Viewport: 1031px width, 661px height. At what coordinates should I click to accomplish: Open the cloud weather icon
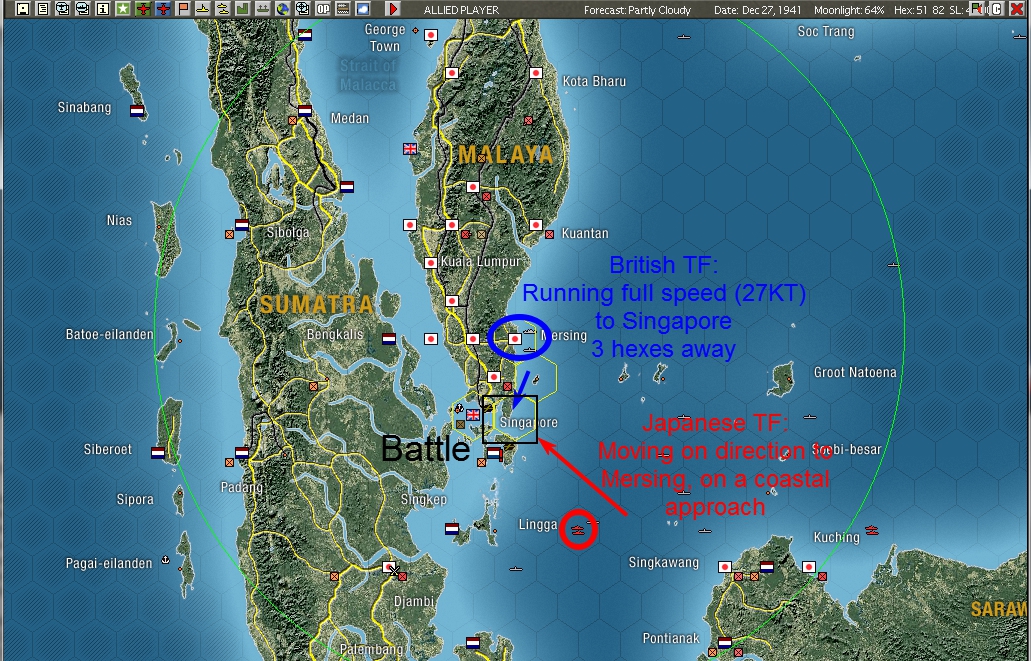pos(363,9)
